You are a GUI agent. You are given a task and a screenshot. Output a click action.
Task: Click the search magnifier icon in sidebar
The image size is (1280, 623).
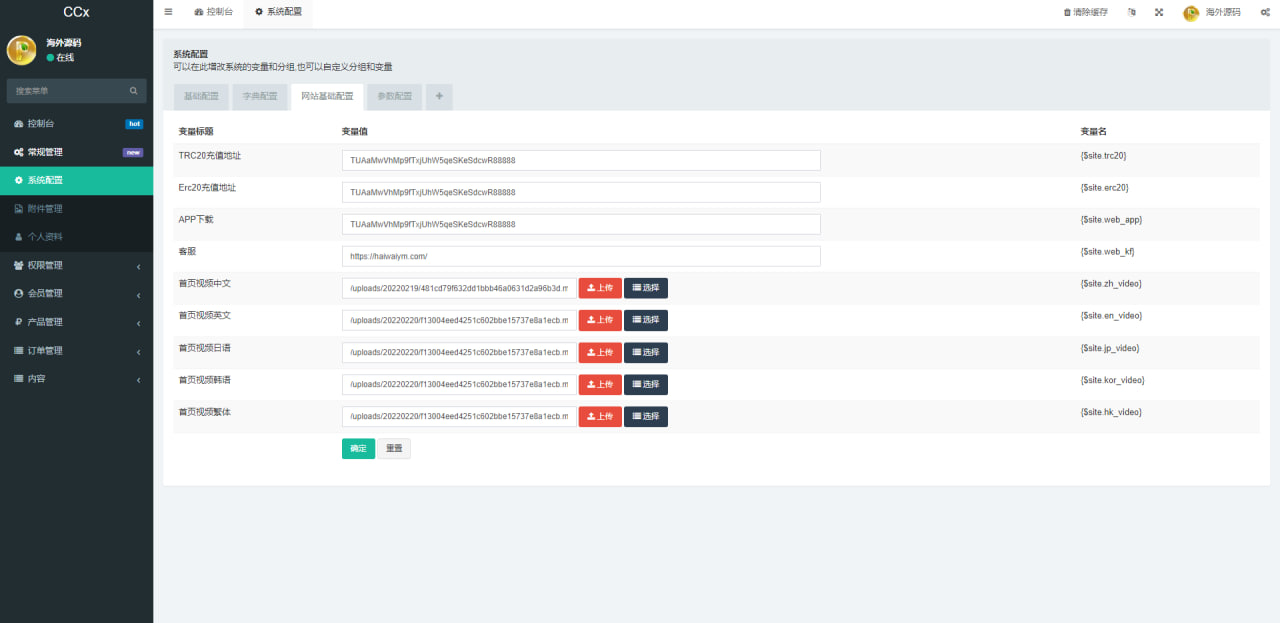[x=134, y=91]
